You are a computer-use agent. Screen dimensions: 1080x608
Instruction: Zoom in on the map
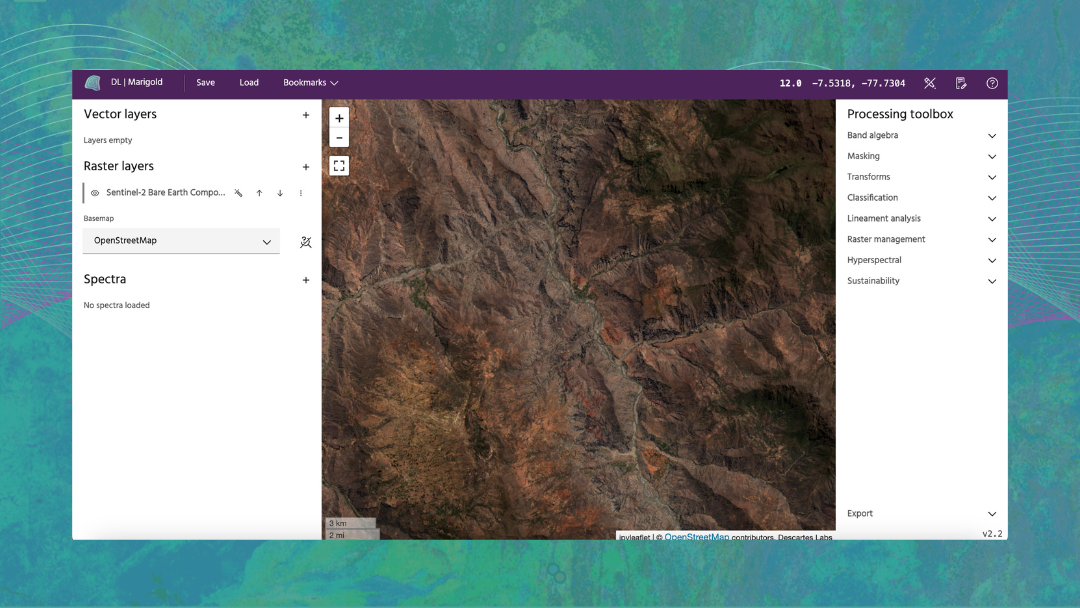click(339, 118)
